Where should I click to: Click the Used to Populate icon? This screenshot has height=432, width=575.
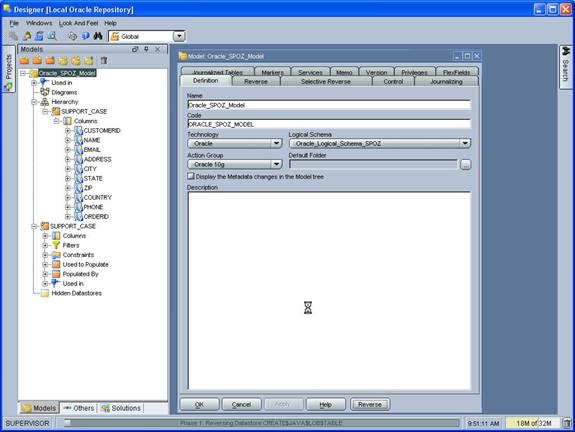pyautogui.click(x=56, y=264)
